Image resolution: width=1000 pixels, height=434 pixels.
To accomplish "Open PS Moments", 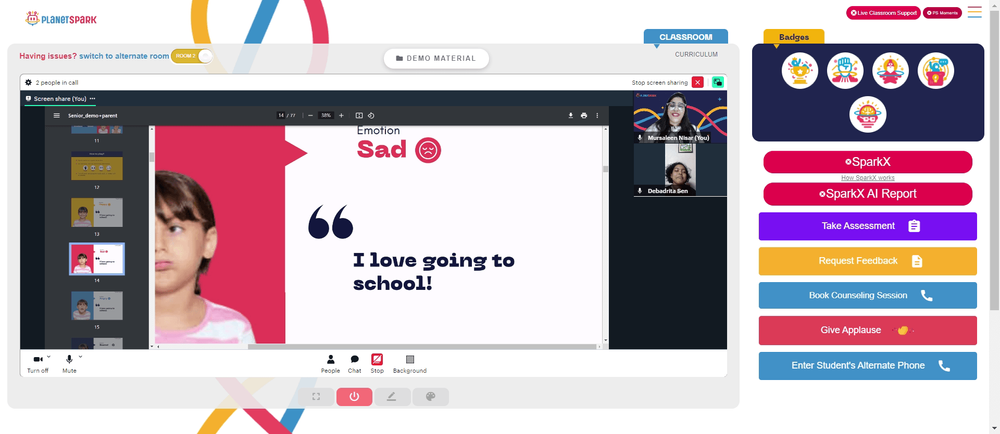I will click(x=943, y=13).
